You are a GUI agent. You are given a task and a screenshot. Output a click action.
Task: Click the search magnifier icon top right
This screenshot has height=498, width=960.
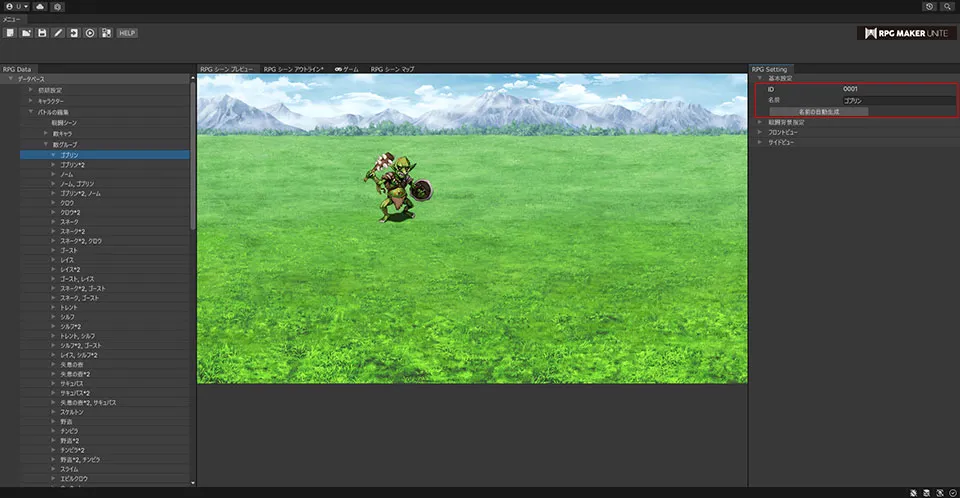(x=946, y=6)
